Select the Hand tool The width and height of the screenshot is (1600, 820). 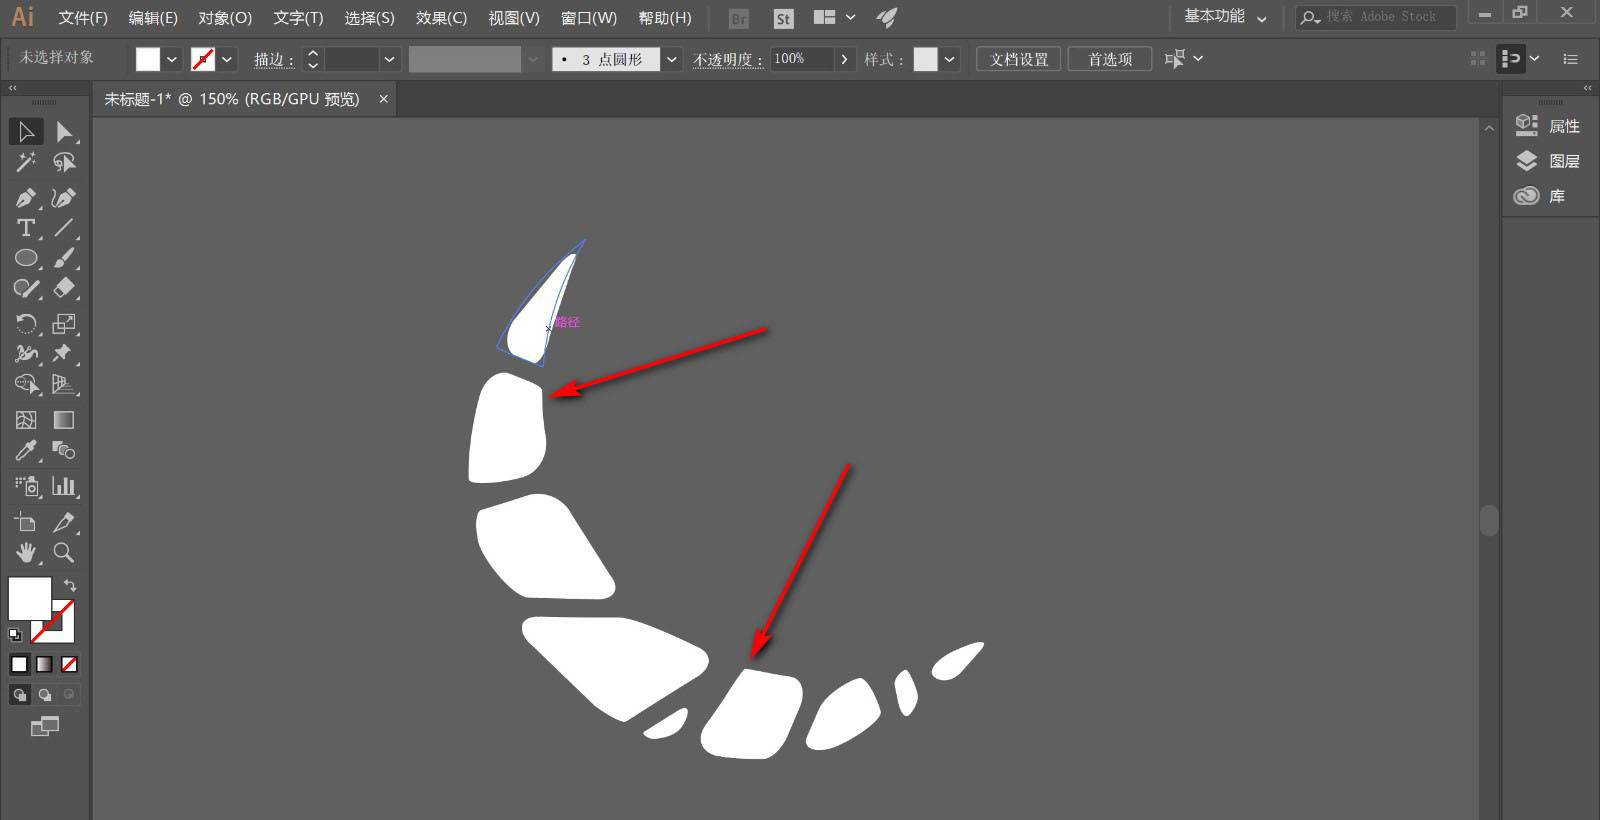point(26,552)
